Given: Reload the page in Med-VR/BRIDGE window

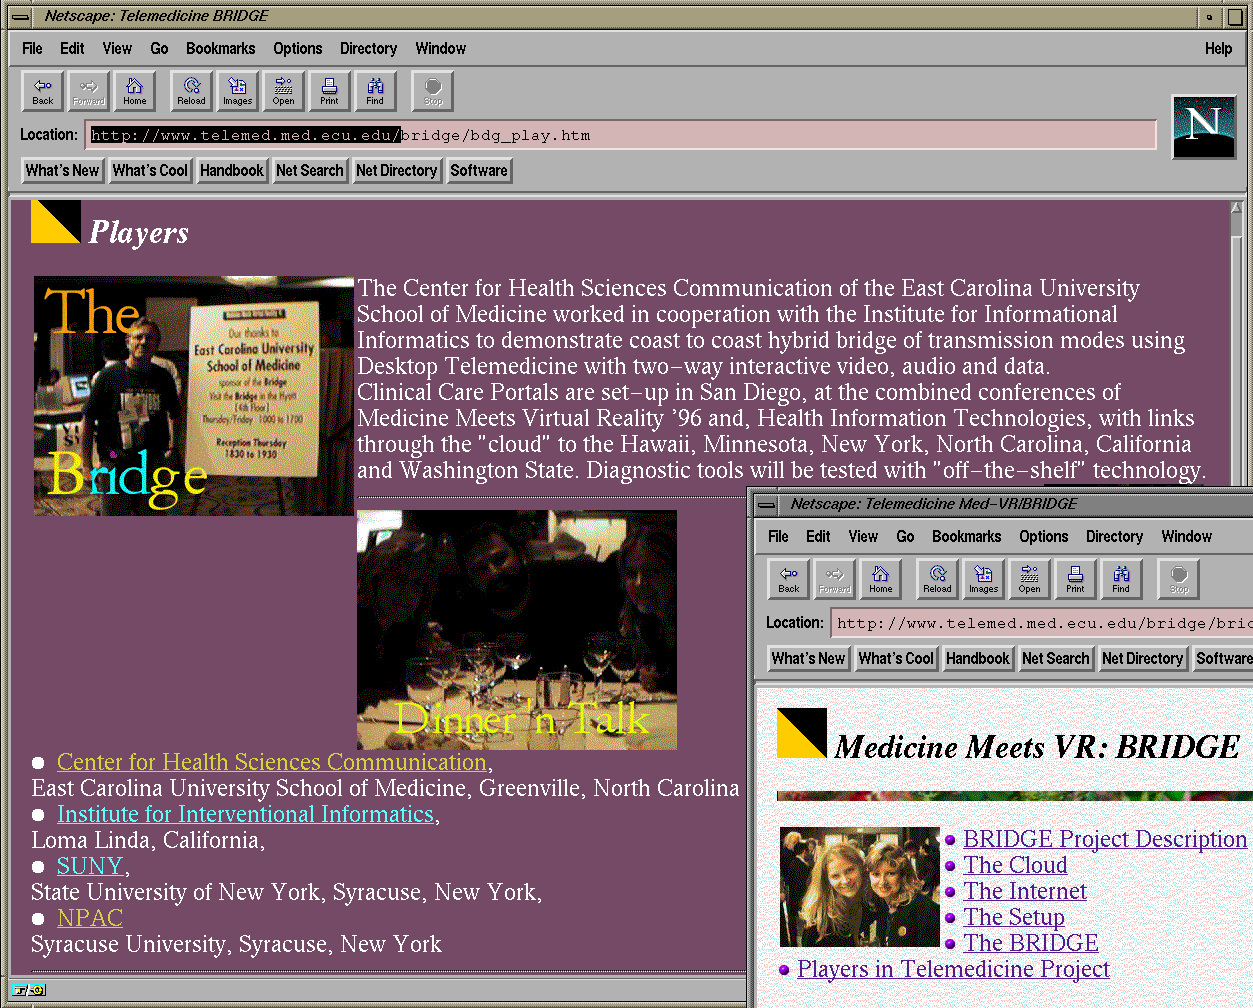Looking at the screenshot, I should point(938,579).
